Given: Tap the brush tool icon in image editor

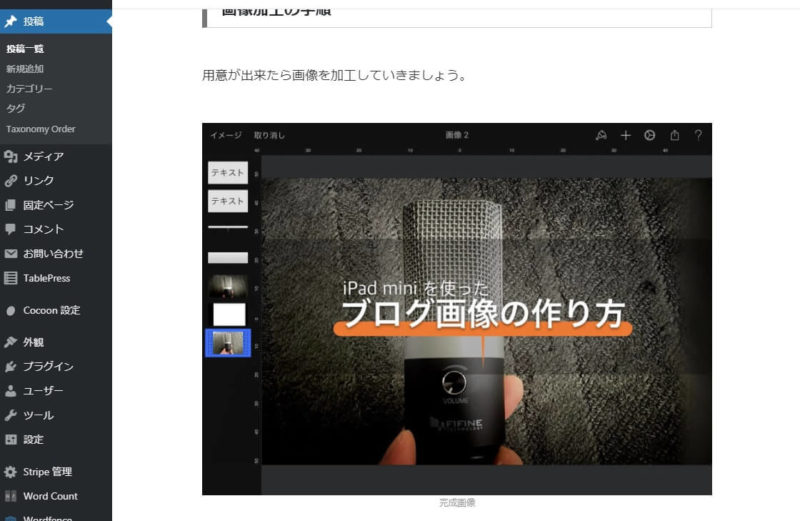Looking at the screenshot, I should tap(601, 135).
